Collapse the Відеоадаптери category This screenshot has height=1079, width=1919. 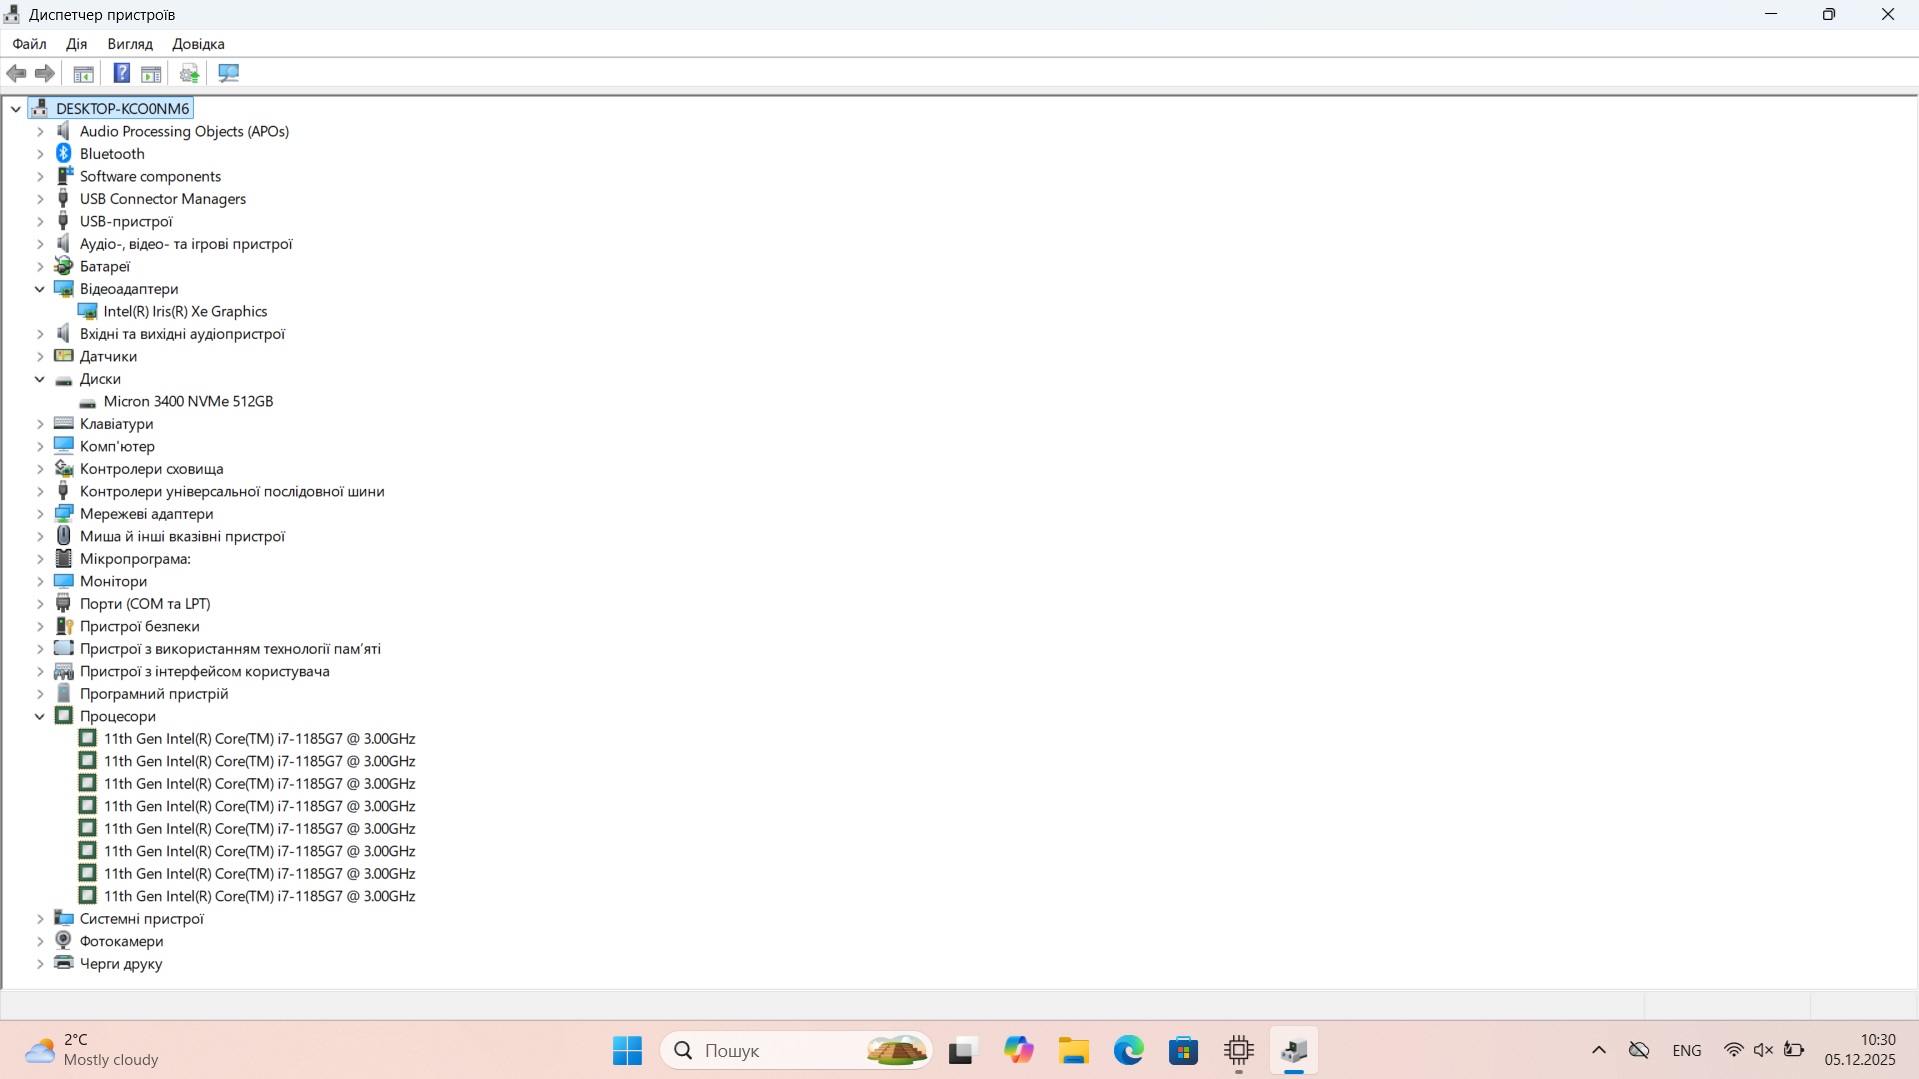40,289
